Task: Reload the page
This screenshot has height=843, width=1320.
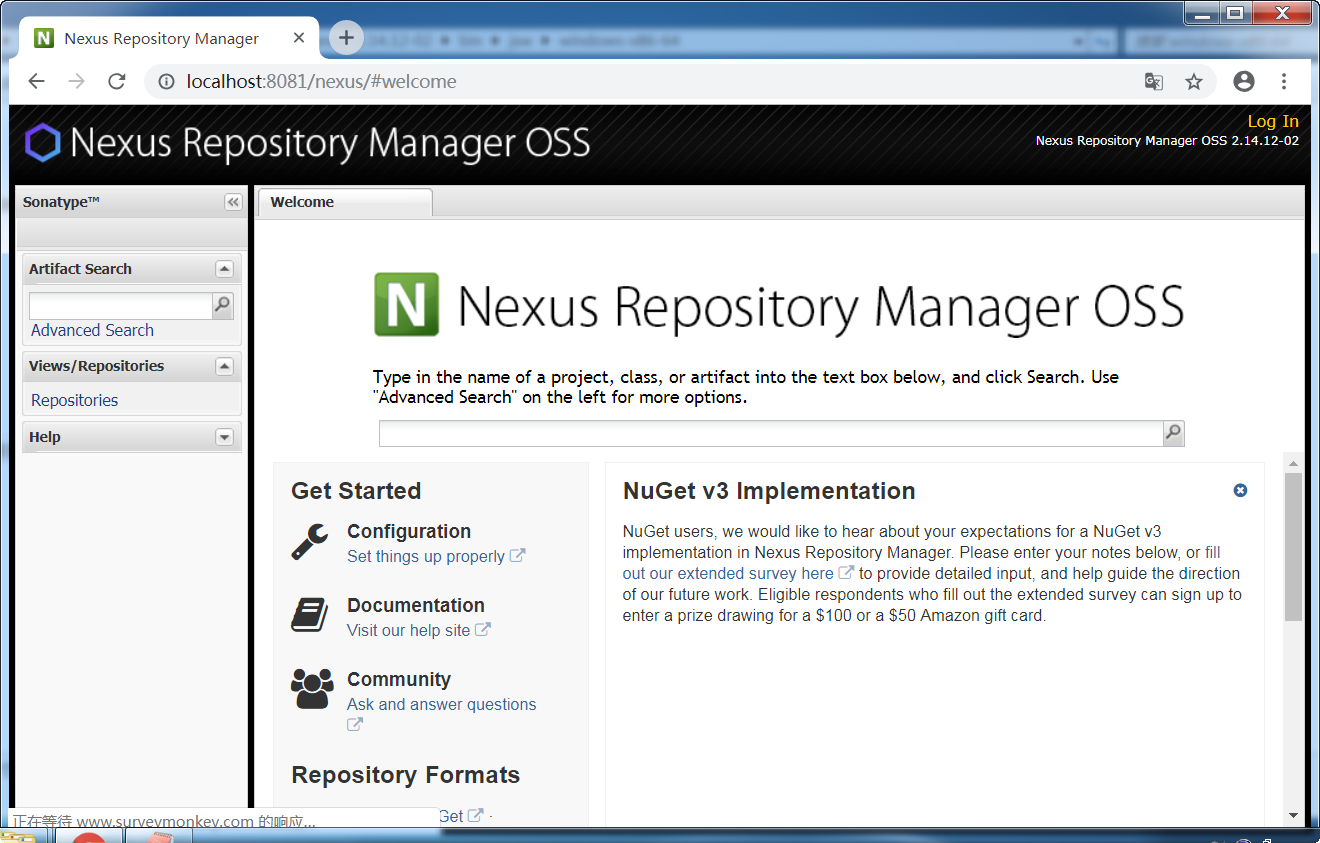Action: coord(117,82)
